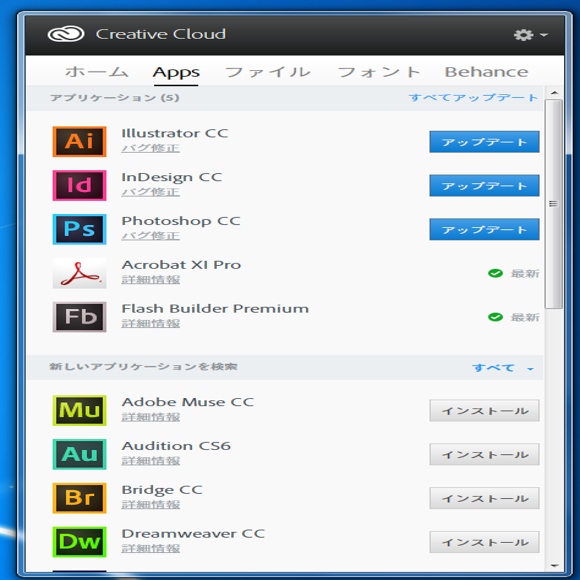
Task: Click the Bridge CC app name
Action: click(x=162, y=490)
